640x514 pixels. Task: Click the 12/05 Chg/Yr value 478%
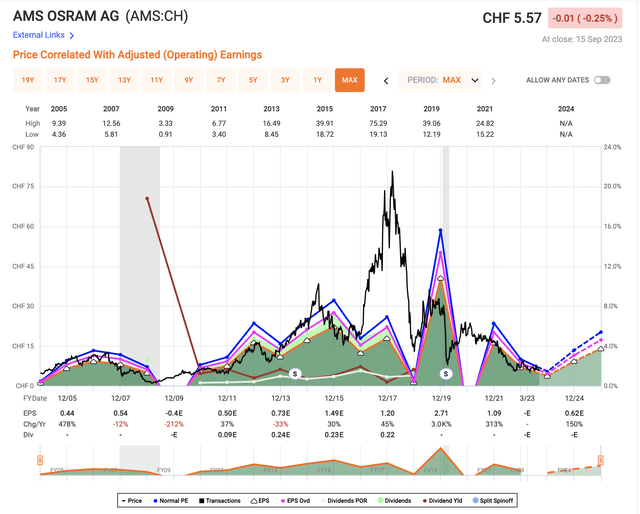[x=67, y=424]
